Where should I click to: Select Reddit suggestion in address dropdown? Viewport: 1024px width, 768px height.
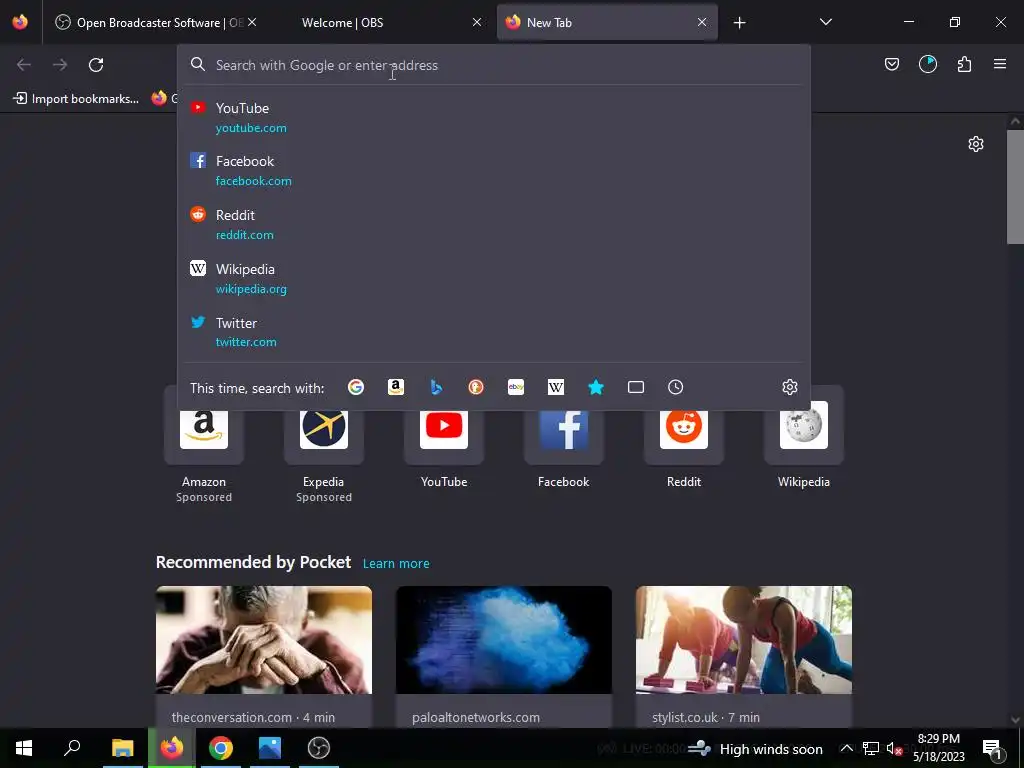(493, 225)
